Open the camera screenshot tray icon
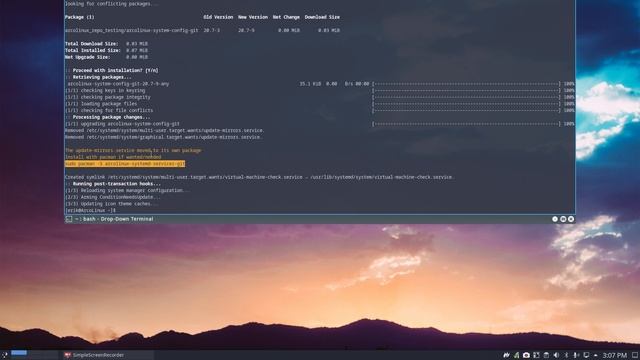The image size is (640, 360). coord(526,355)
